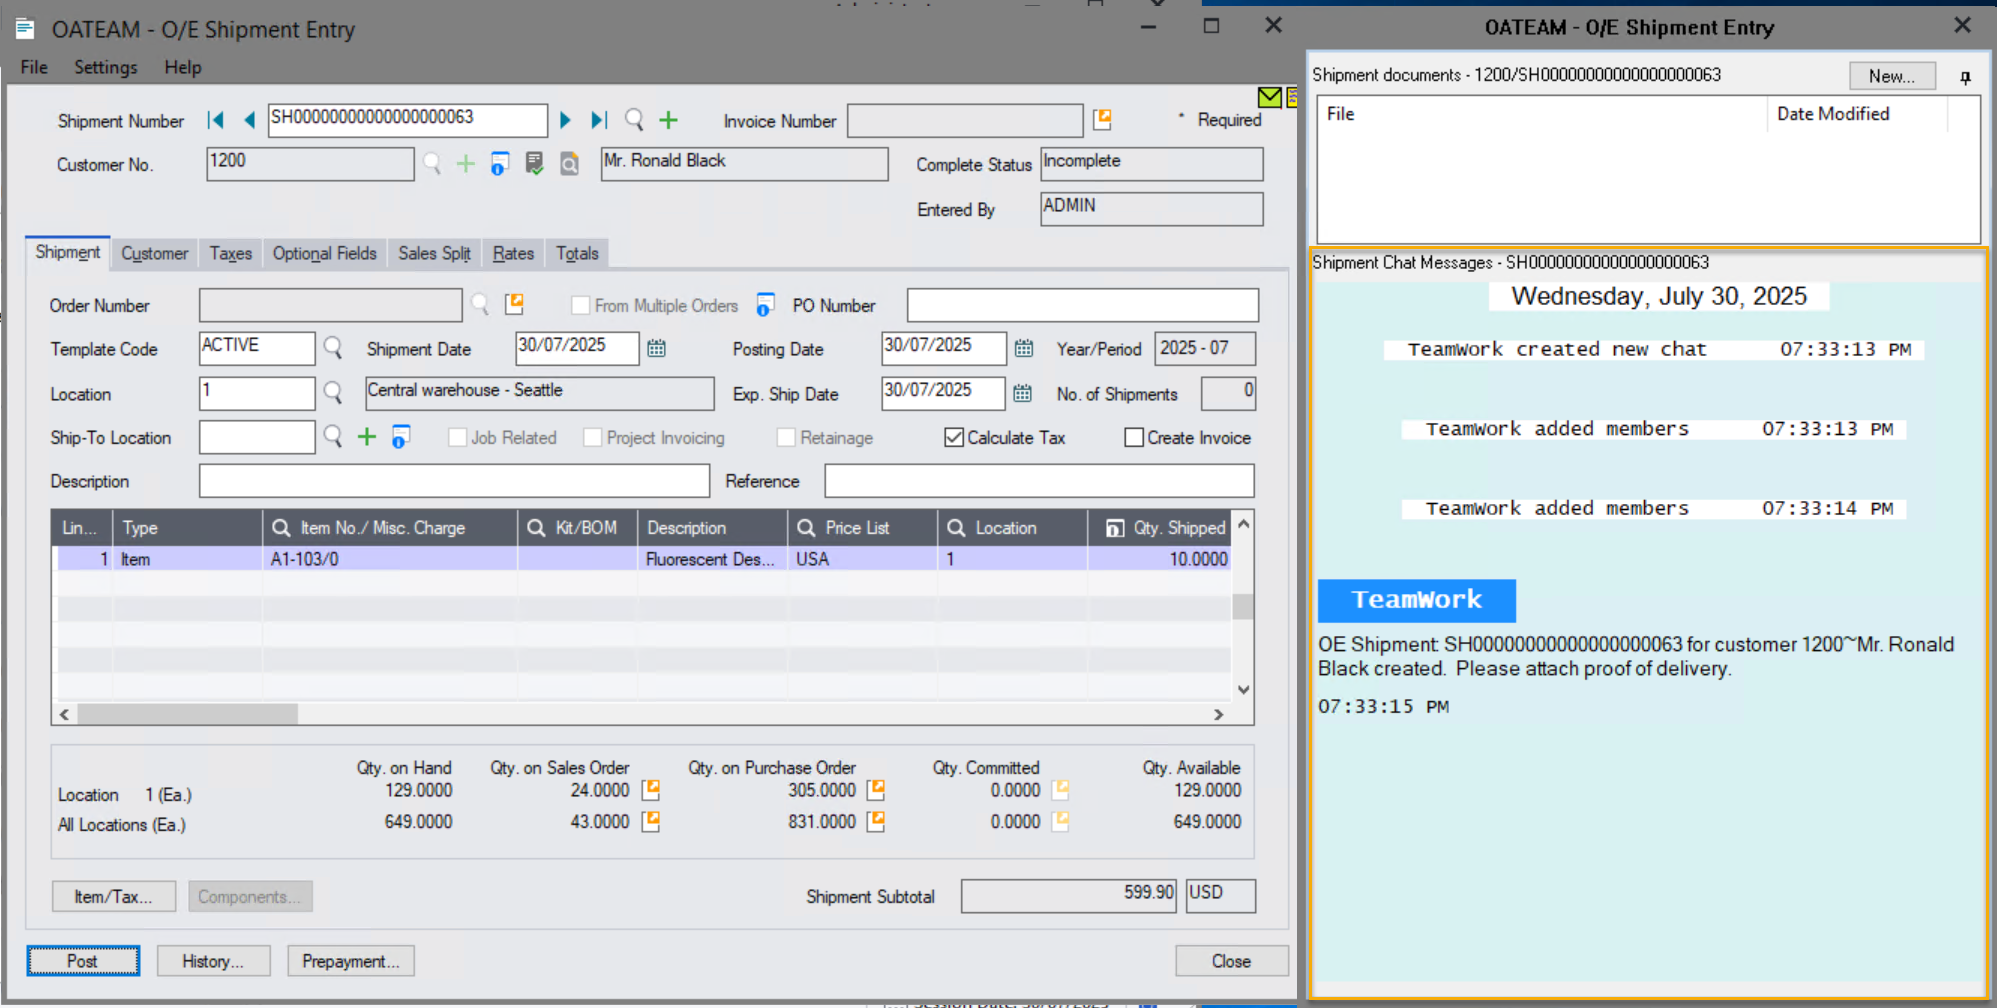The width and height of the screenshot is (1997, 1008).
Task: Create new shipment with green plus
Action: (668, 120)
